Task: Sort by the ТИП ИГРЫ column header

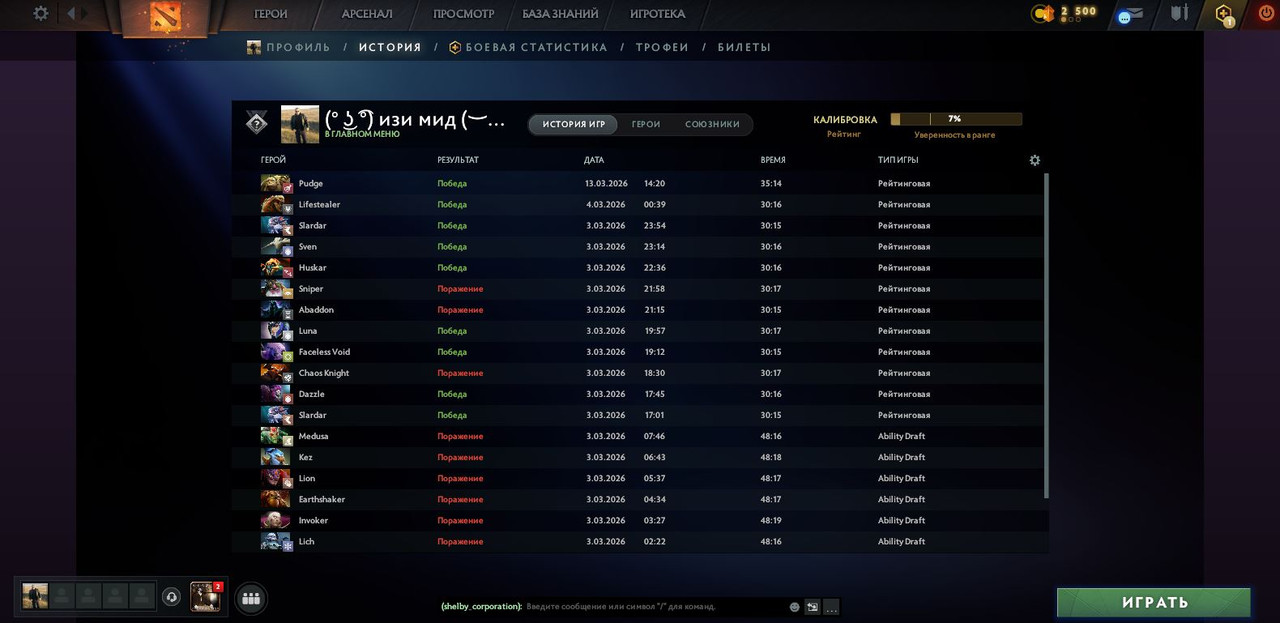Action: [x=898, y=160]
